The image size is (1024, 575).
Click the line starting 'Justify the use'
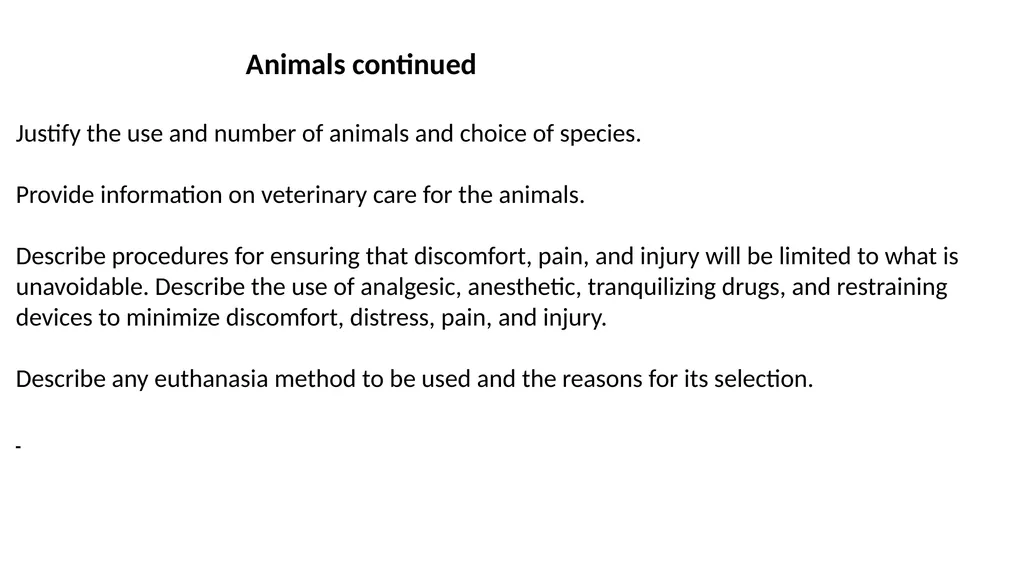(x=328, y=134)
